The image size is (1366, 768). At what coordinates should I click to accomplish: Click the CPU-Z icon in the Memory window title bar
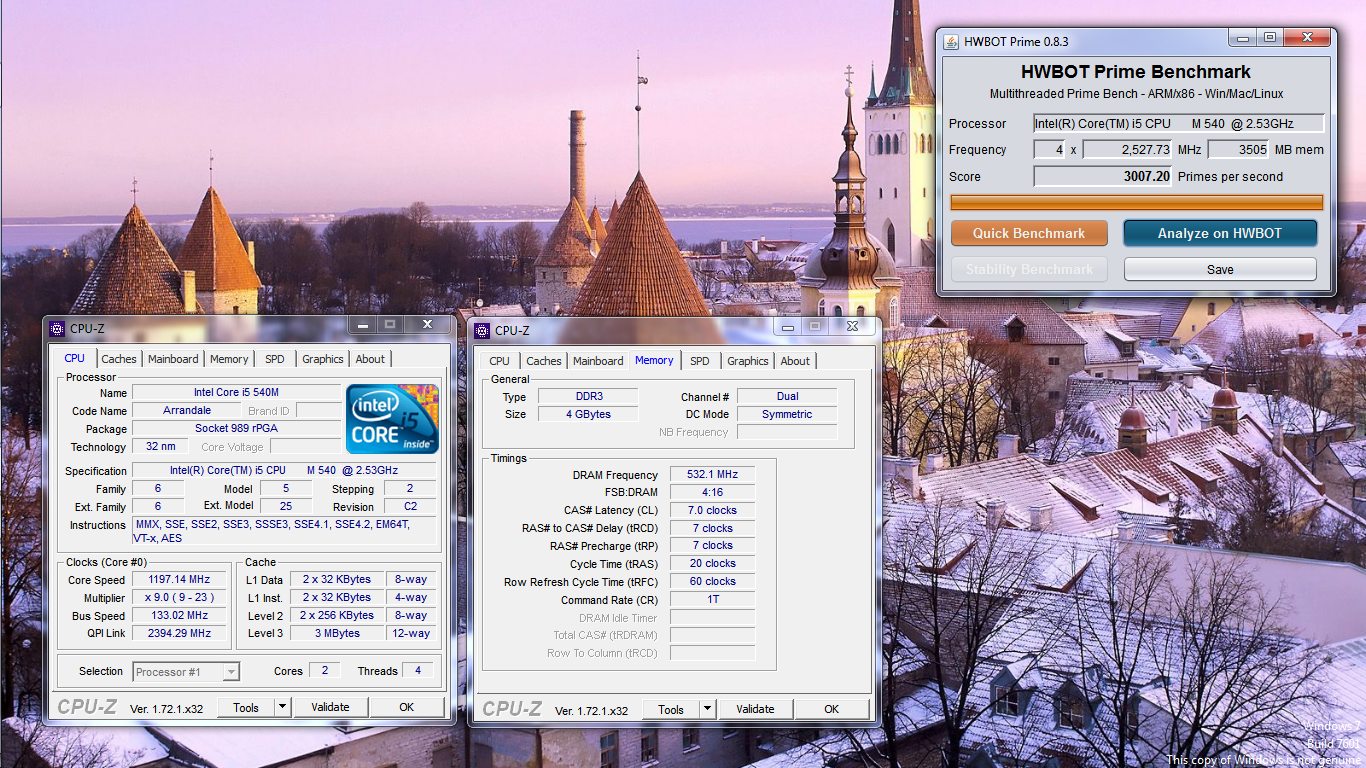point(482,330)
